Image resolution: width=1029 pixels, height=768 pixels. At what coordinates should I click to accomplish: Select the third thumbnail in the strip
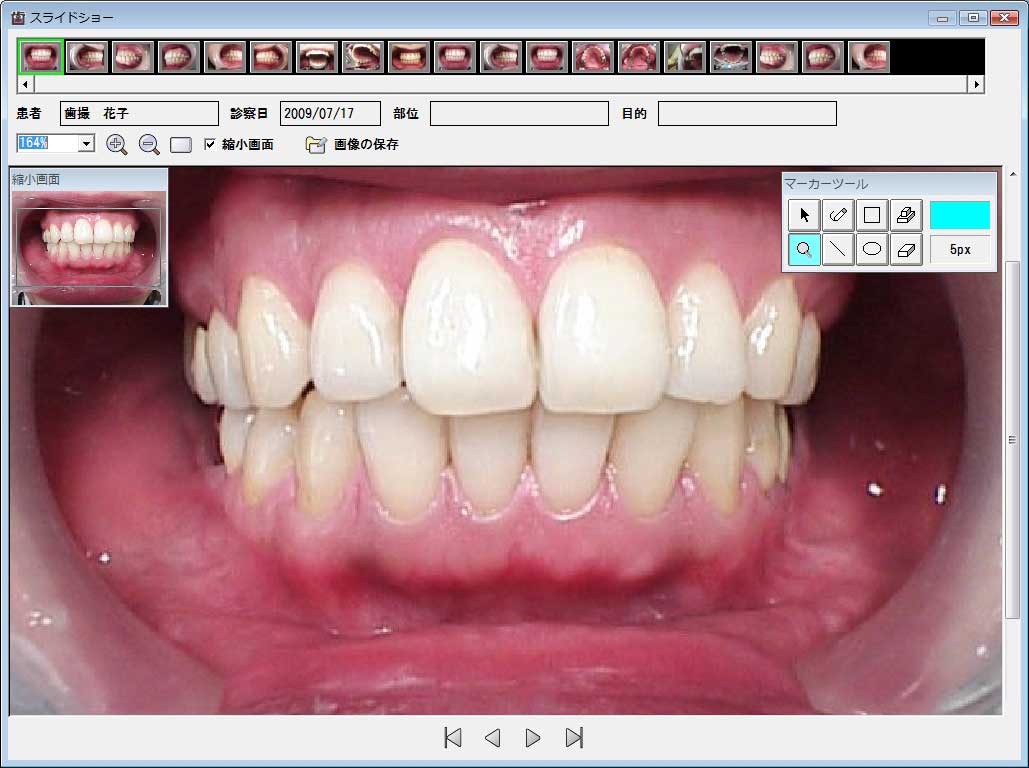point(133,56)
